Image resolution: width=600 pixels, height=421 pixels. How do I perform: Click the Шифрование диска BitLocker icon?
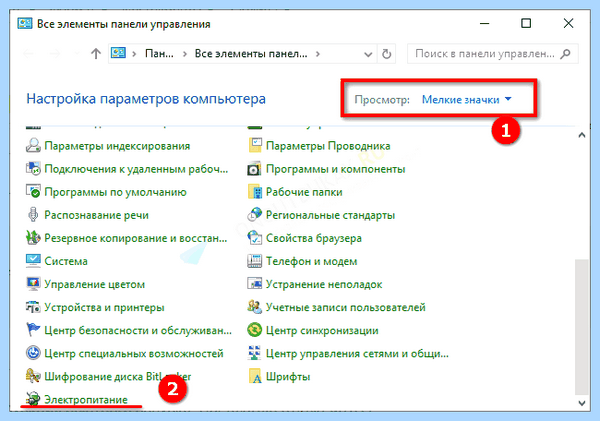pos(33,376)
